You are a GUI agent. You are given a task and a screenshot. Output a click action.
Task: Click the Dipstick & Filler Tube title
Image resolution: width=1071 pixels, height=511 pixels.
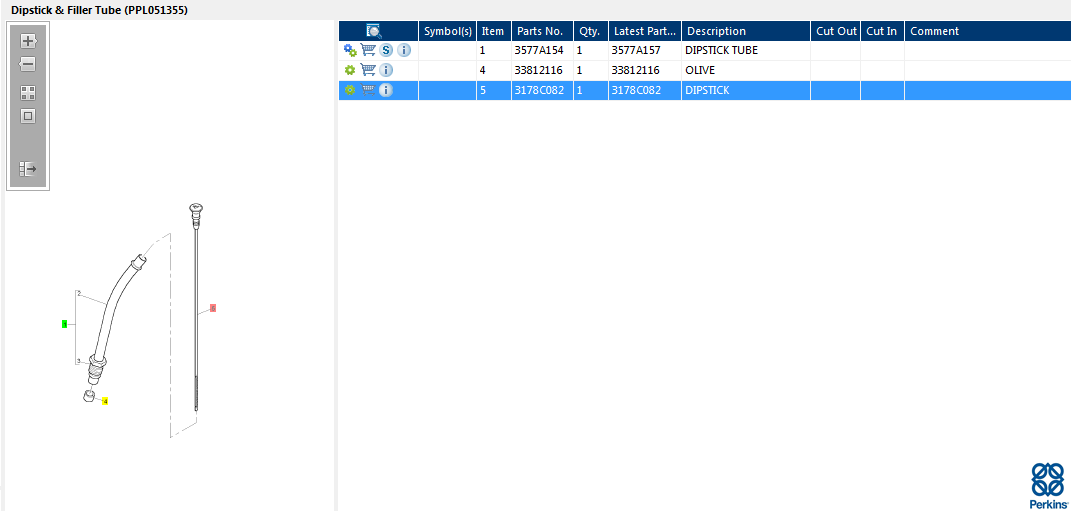(99, 11)
